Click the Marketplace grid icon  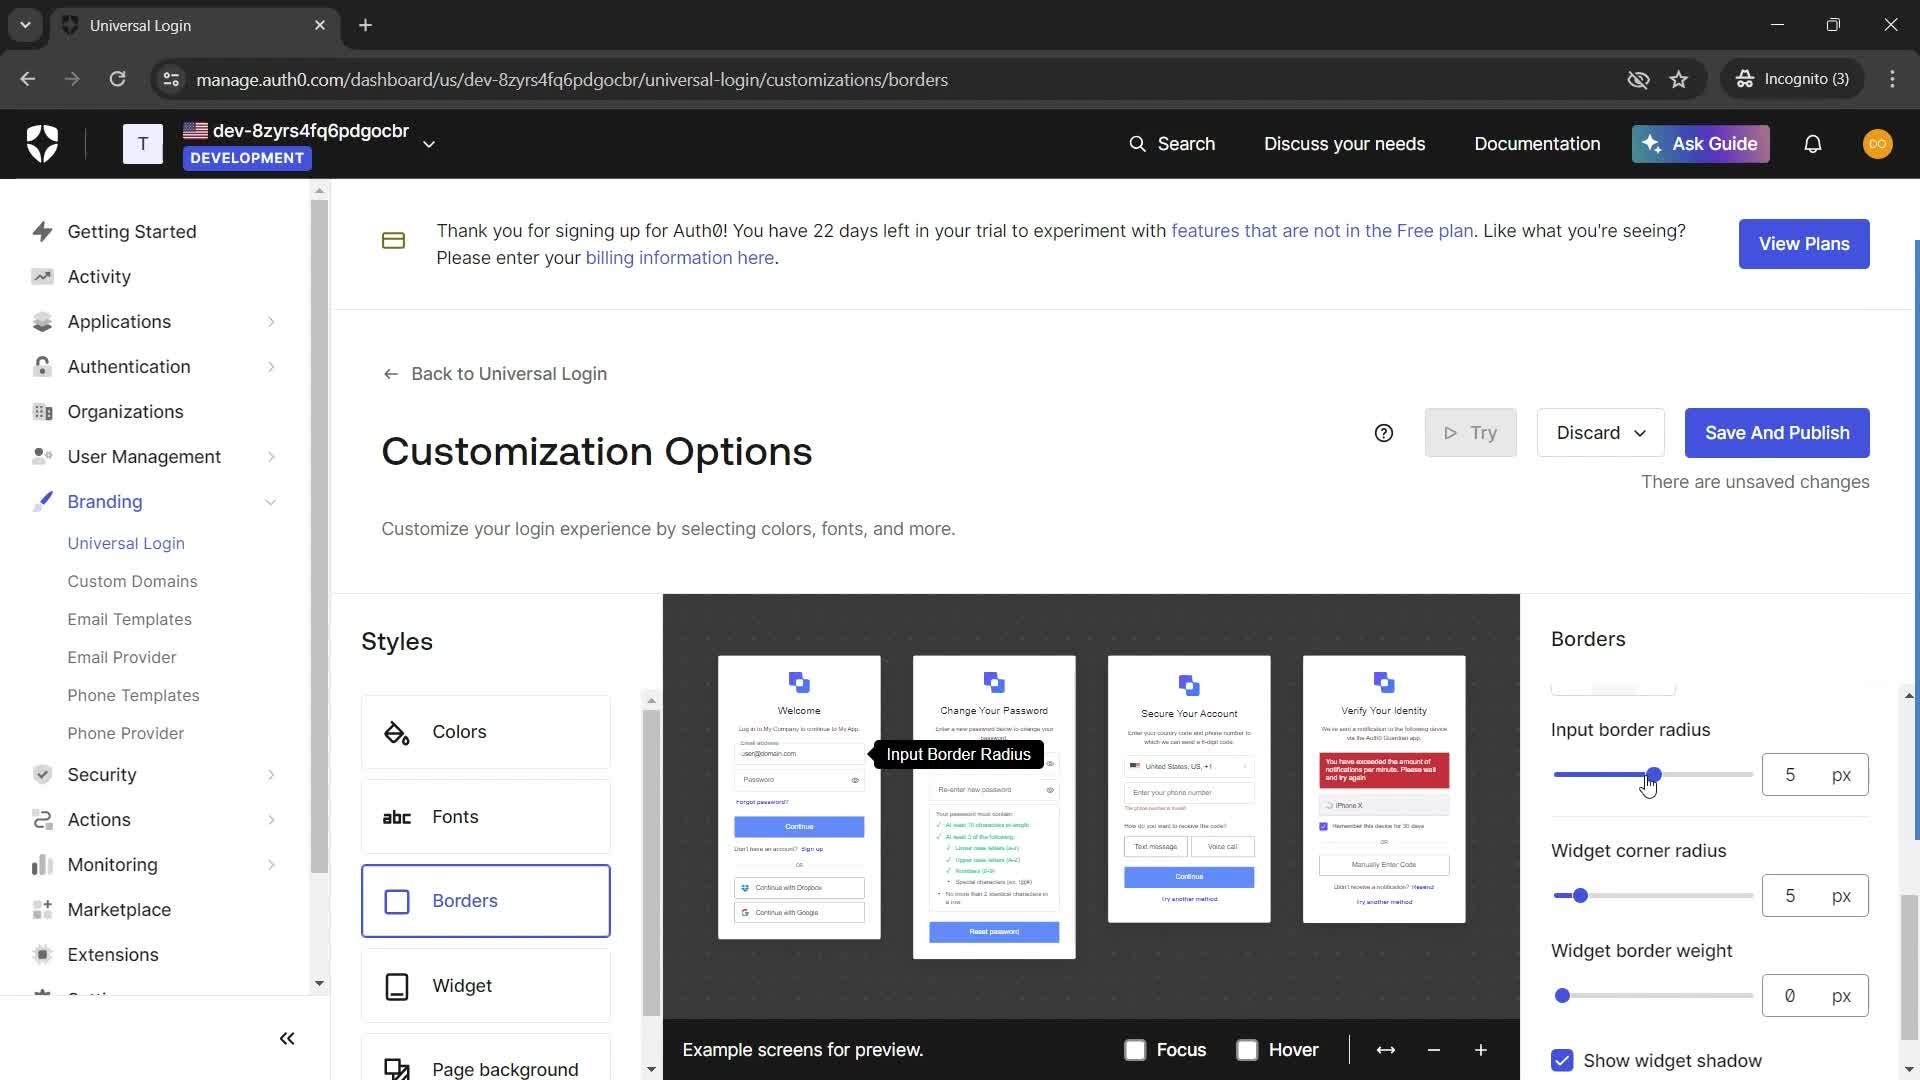pyautogui.click(x=42, y=910)
